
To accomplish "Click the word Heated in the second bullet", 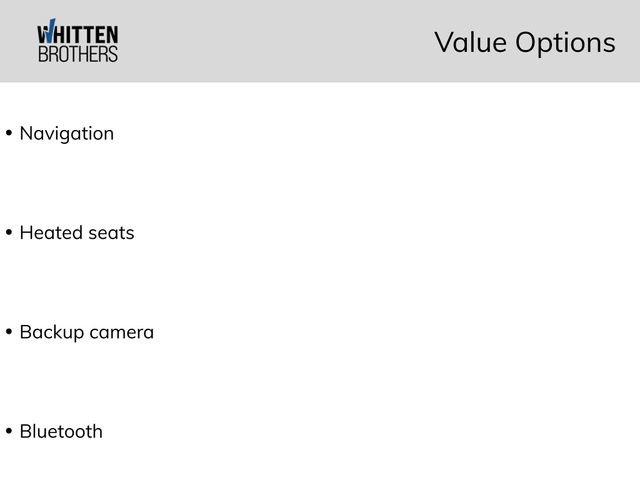I will pos(50,233).
